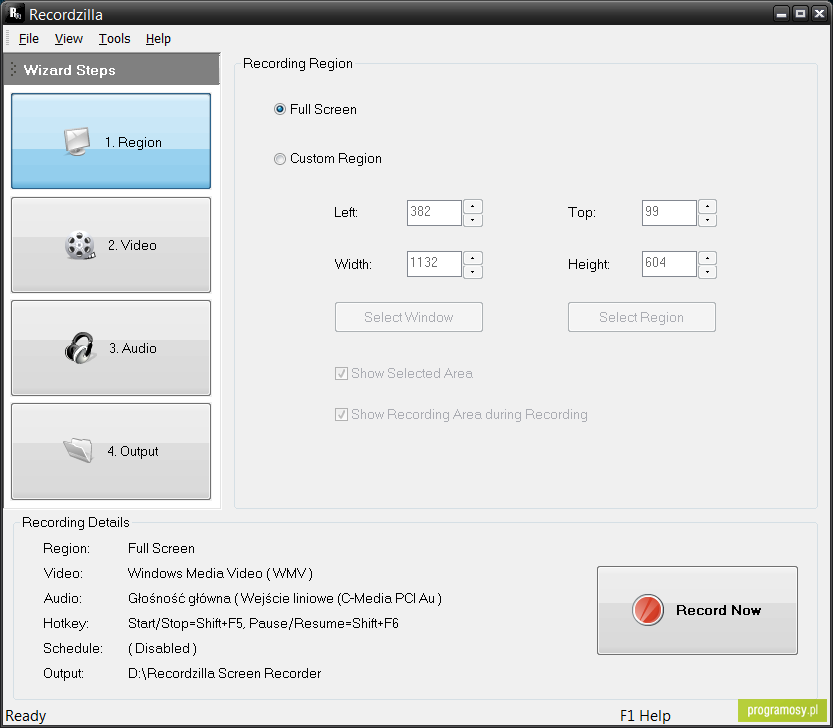Click the Ready status bar text
Viewport: 833px width, 728px height.
click(x=26, y=716)
